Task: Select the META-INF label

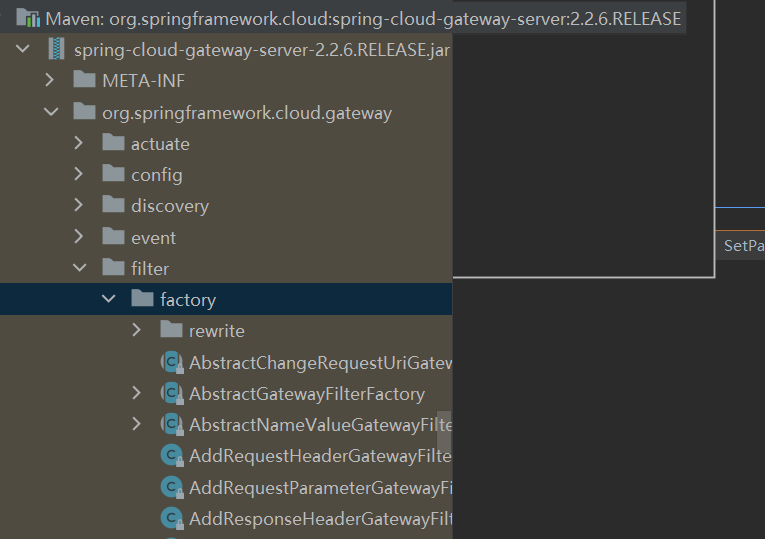Action: point(143,81)
